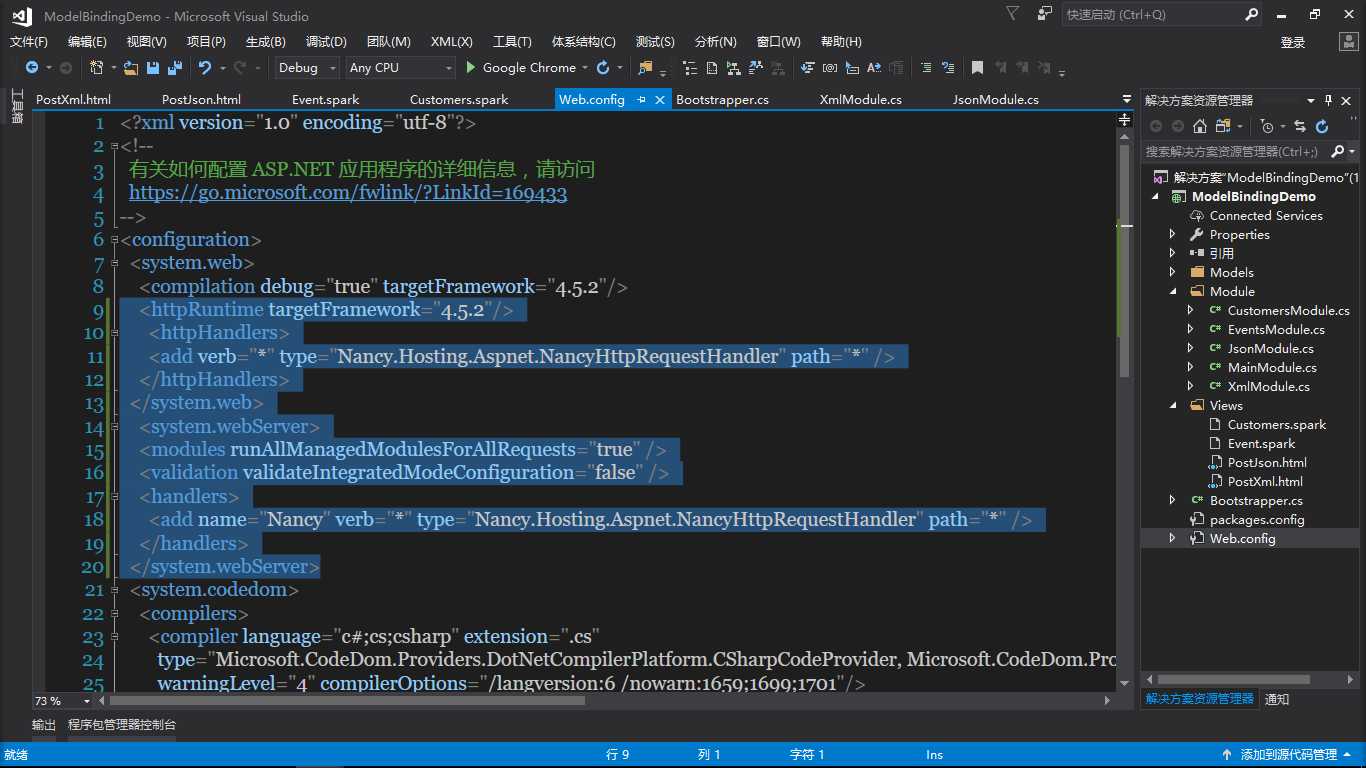Click the Undo arrow icon
Image resolution: width=1366 pixels, height=768 pixels.
(x=204, y=68)
